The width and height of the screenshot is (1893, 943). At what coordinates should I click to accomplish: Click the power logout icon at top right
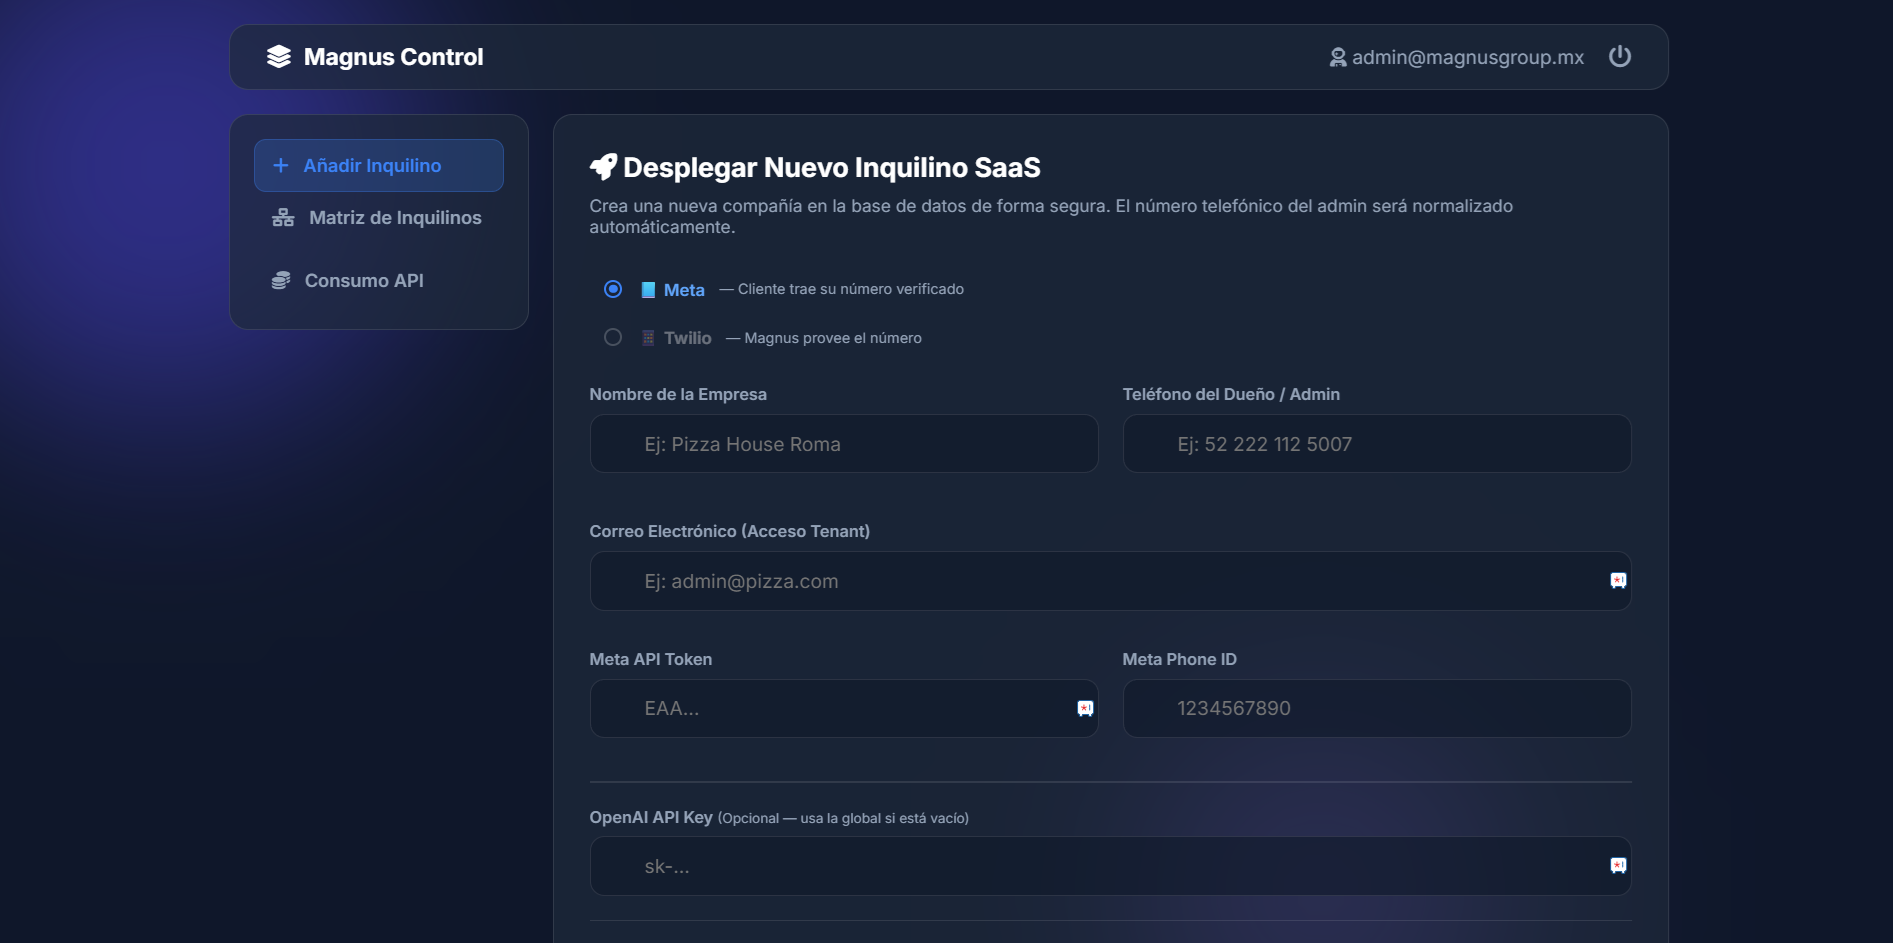pyautogui.click(x=1620, y=57)
